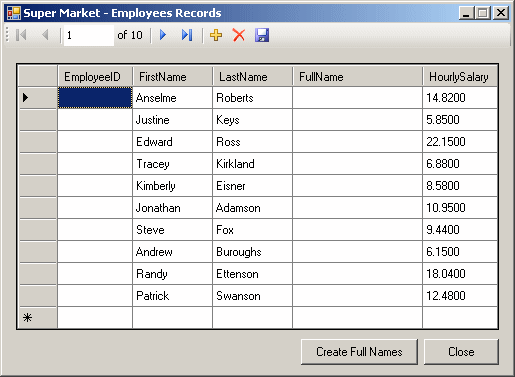Click the cell containing Edward
The width and height of the screenshot is (515, 377).
pos(173,142)
